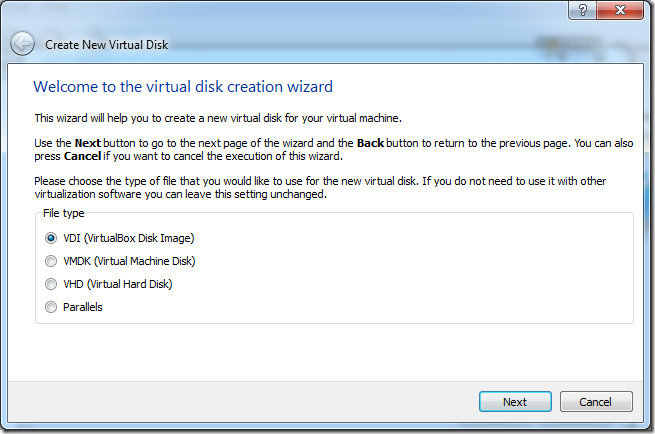Click the "VDI (VirtualBox Disk Image)" label text
Image resolution: width=655 pixels, height=434 pixels.
point(129,238)
